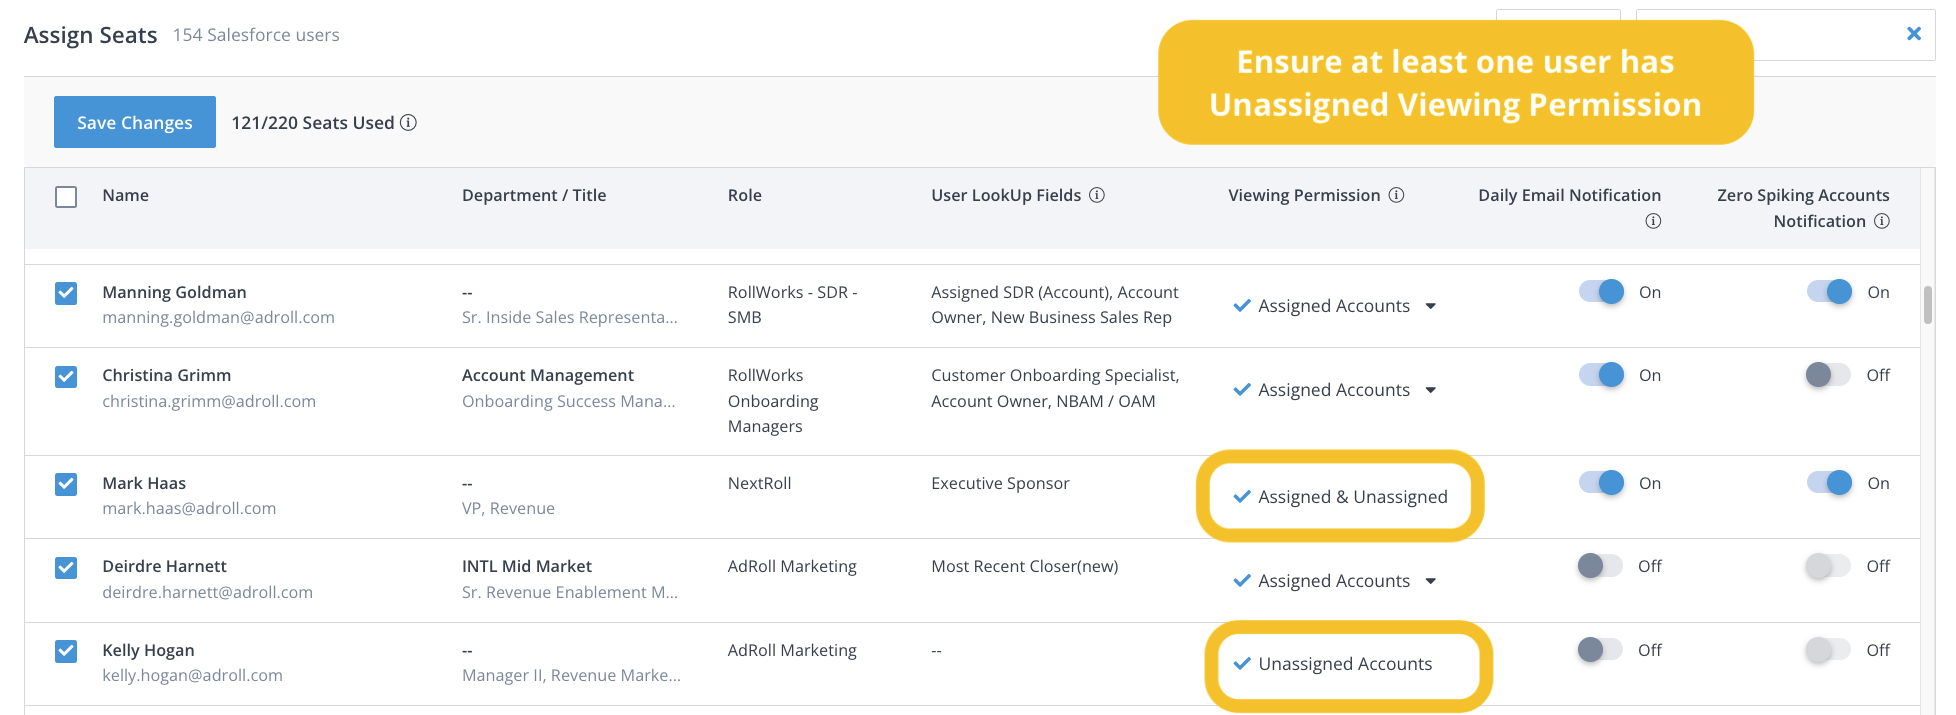Enable Deirdre Harnett's daily email notification
Screen dimensions: 1956x715
tap(1601, 566)
